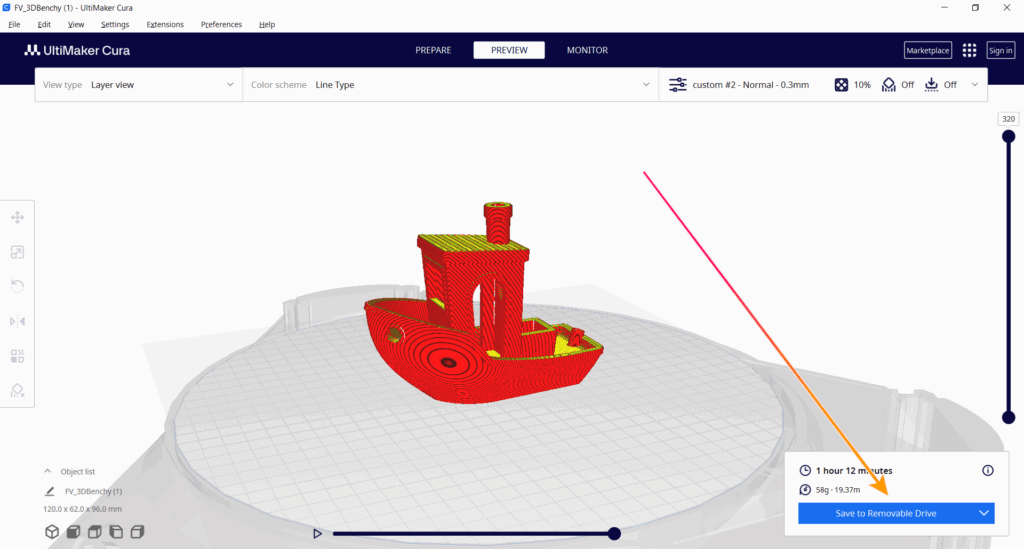Switch to the PREVIEW stage
The image size is (1024, 549).
509,50
